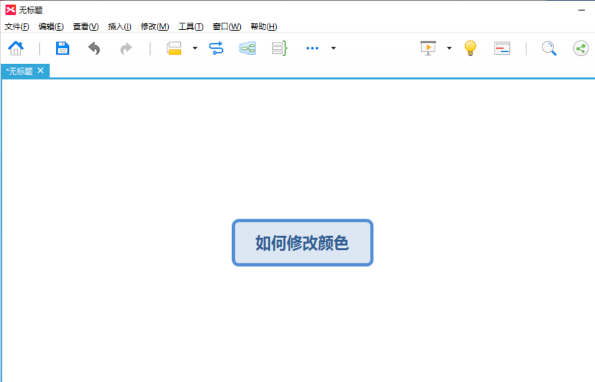Save the mind map with floppy icon
The image size is (595, 382).
pos(63,48)
